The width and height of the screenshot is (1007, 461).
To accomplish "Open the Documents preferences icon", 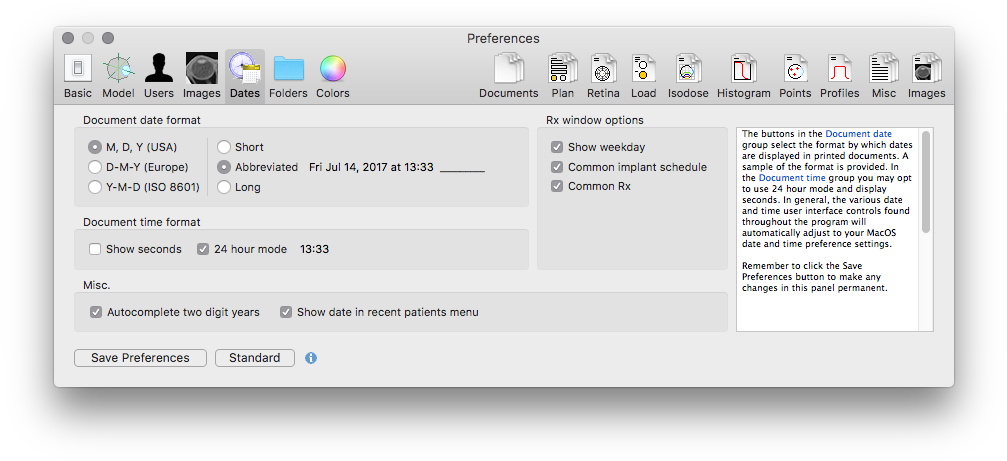I will pyautogui.click(x=509, y=76).
